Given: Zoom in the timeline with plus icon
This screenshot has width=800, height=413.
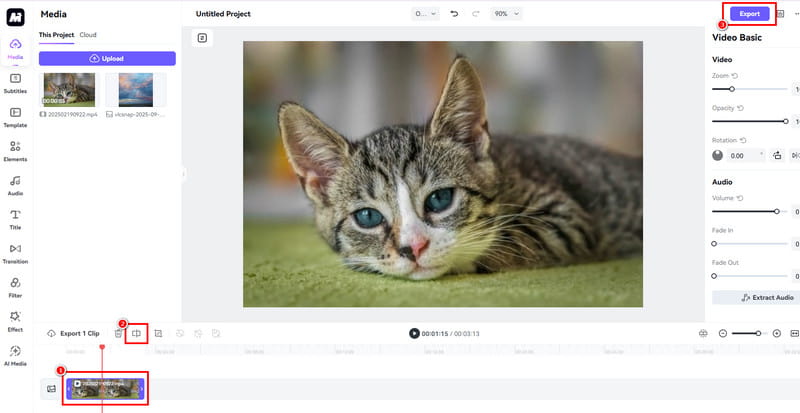Looking at the screenshot, I should pyautogui.click(x=777, y=333).
